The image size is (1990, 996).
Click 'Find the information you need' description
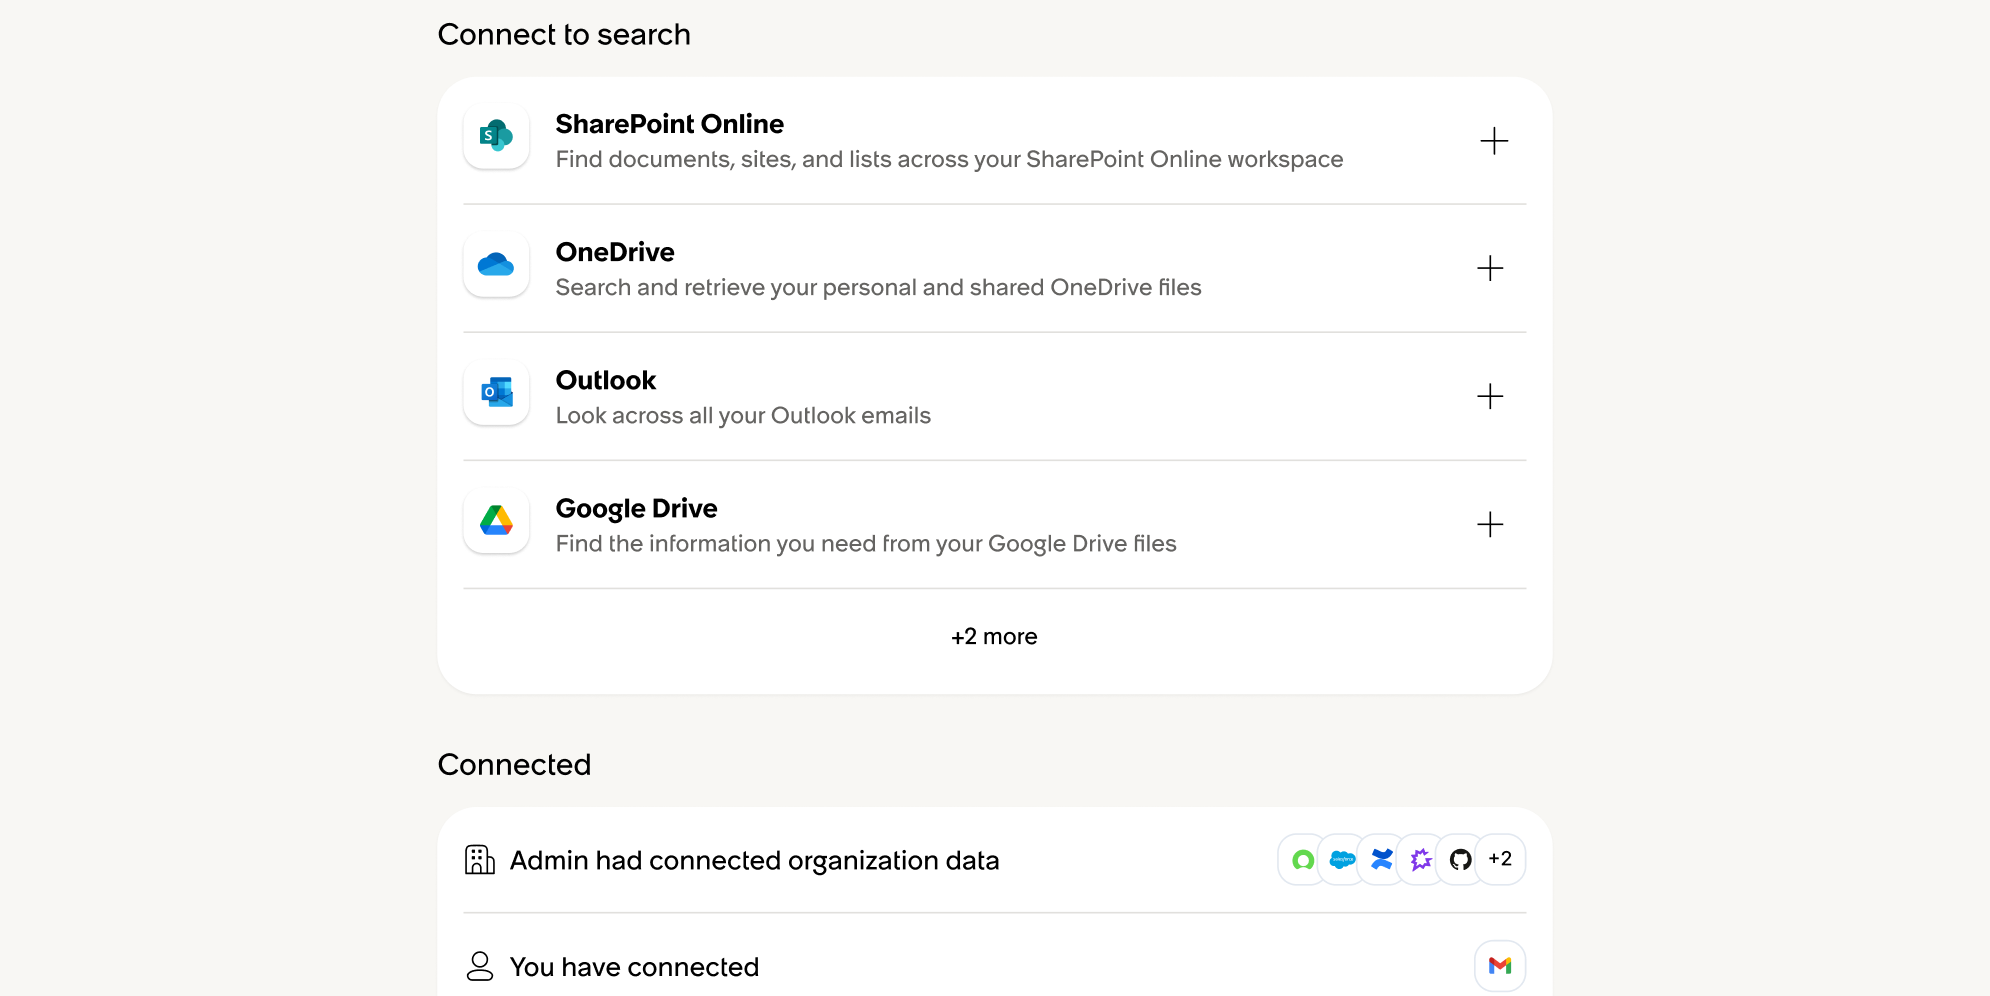(x=866, y=544)
